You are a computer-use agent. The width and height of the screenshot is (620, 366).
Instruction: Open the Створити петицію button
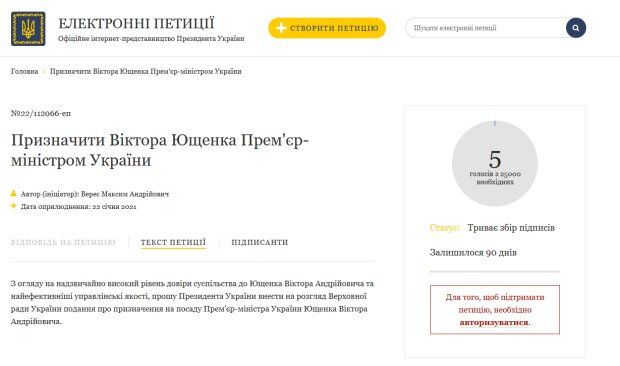tap(327, 28)
